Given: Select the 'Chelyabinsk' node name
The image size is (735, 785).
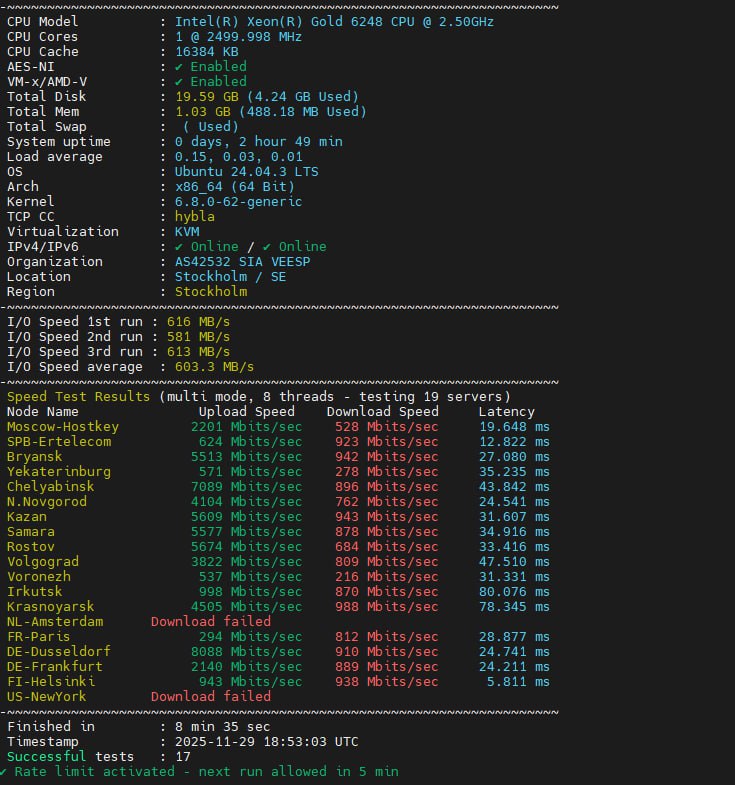Looking at the screenshot, I should coord(51,487).
